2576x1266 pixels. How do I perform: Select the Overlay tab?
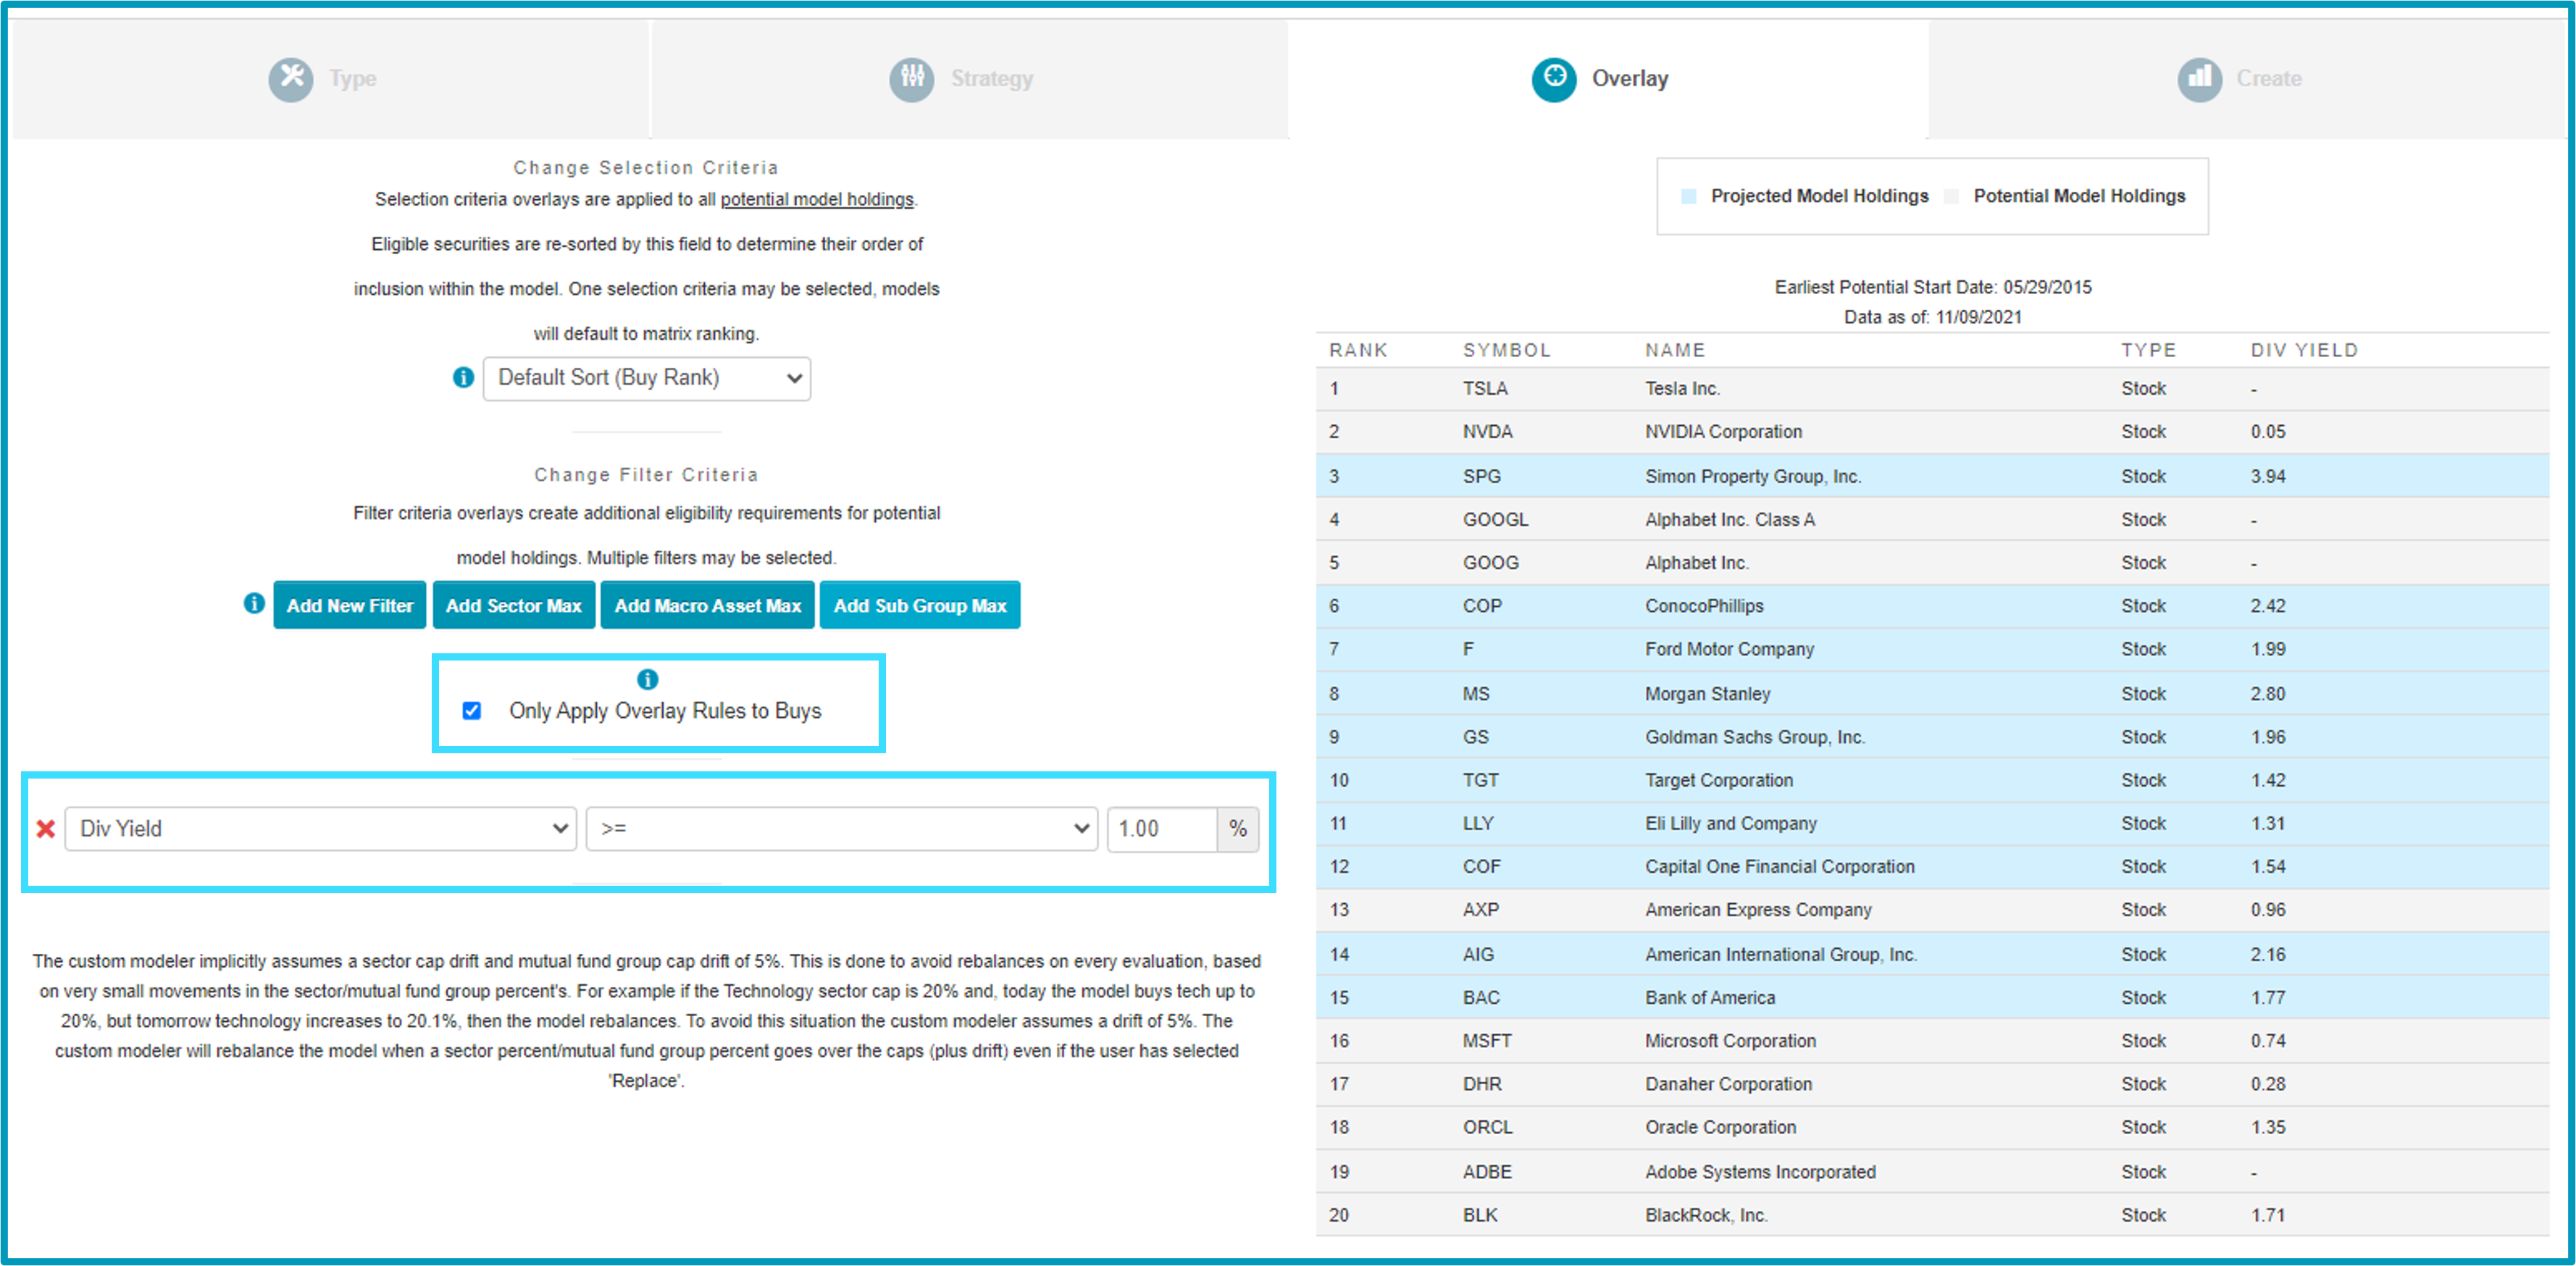[1608, 78]
